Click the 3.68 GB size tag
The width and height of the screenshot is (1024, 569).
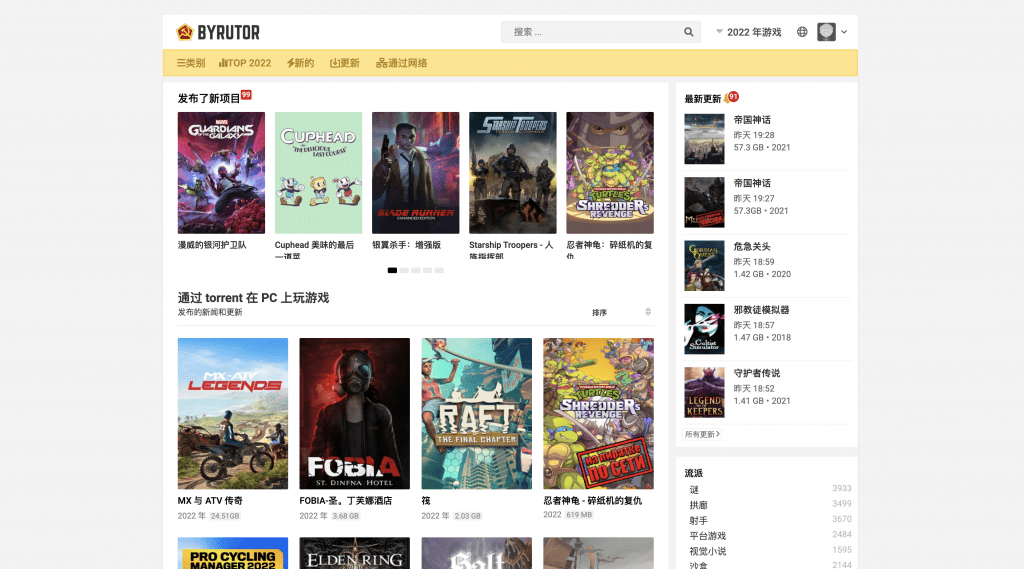[x=345, y=516]
